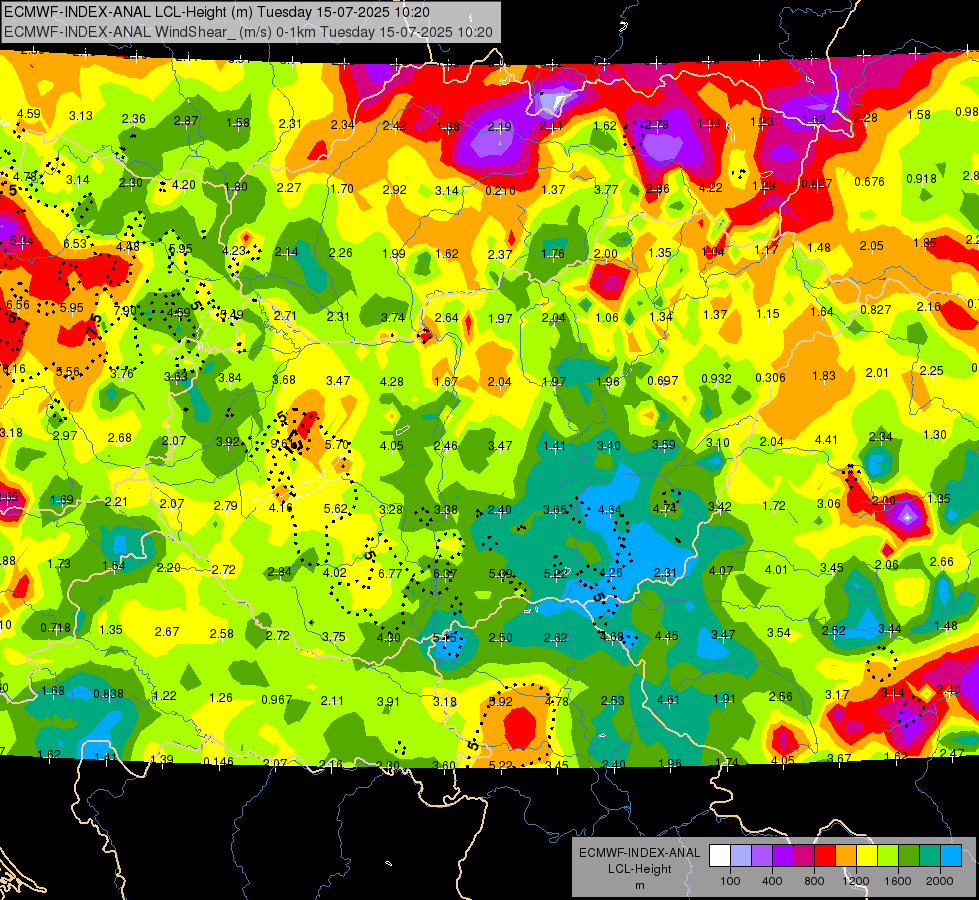Click wind shear value 0.697
This screenshot has height=900, width=979.
point(663,380)
